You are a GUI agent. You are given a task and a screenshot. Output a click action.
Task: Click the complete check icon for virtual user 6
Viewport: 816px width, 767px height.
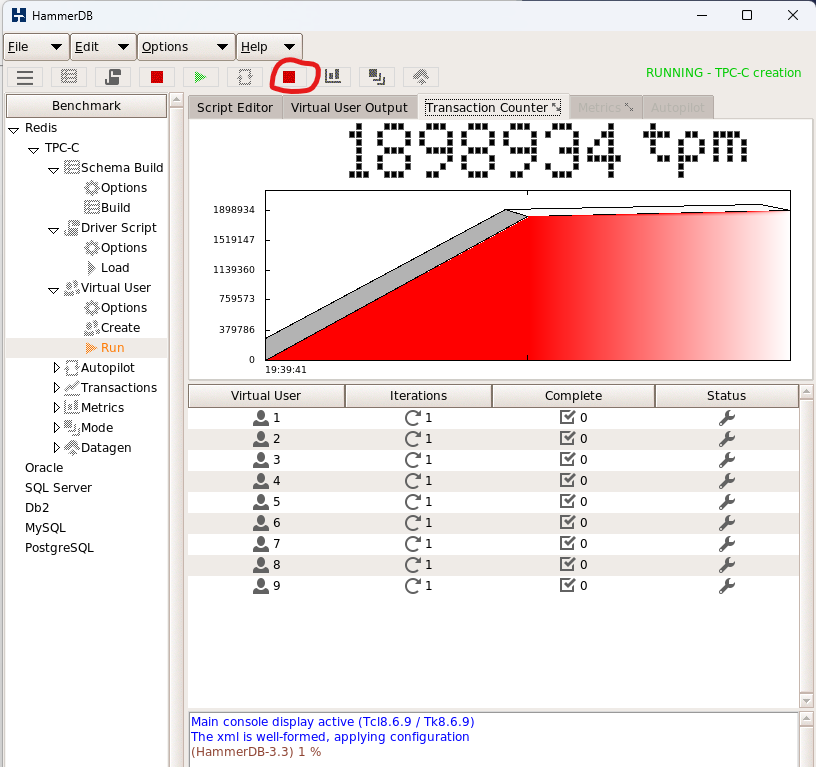click(x=567, y=522)
